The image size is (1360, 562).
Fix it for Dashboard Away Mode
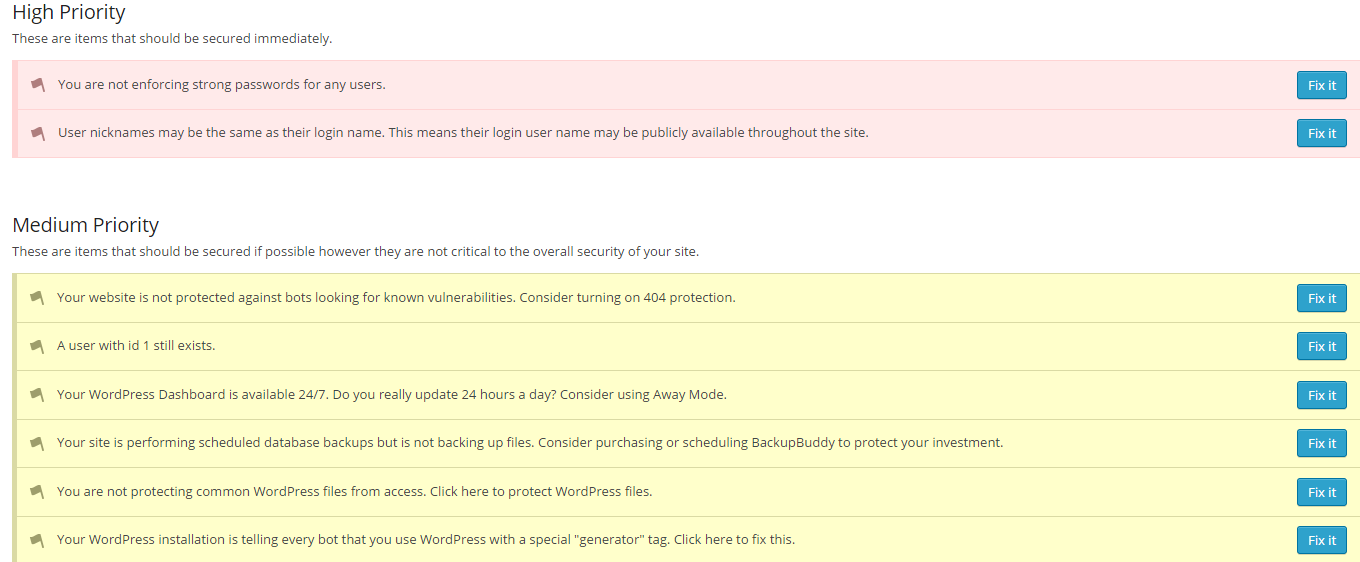(x=1321, y=395)
